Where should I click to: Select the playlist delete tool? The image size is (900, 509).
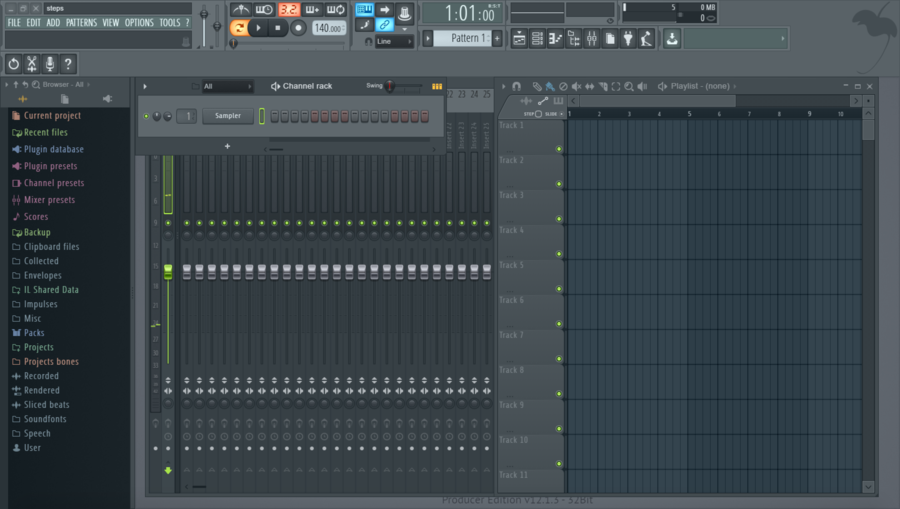pos(563,86)
